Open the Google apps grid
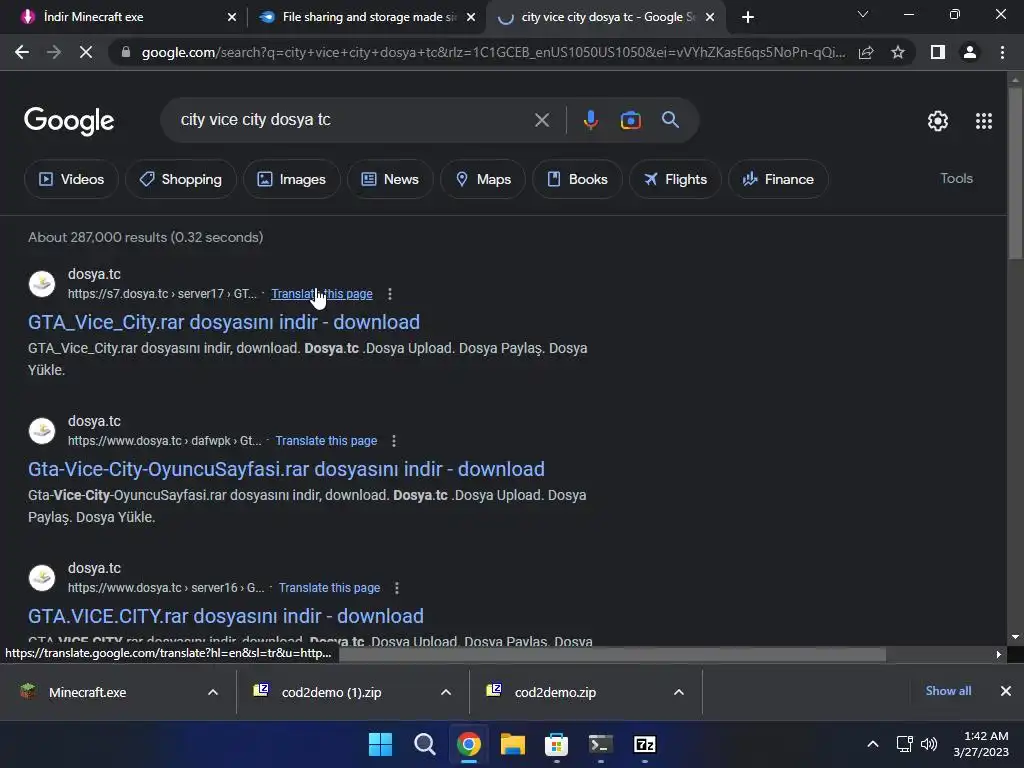The image size is (1024, 768). tap(984, 121)
